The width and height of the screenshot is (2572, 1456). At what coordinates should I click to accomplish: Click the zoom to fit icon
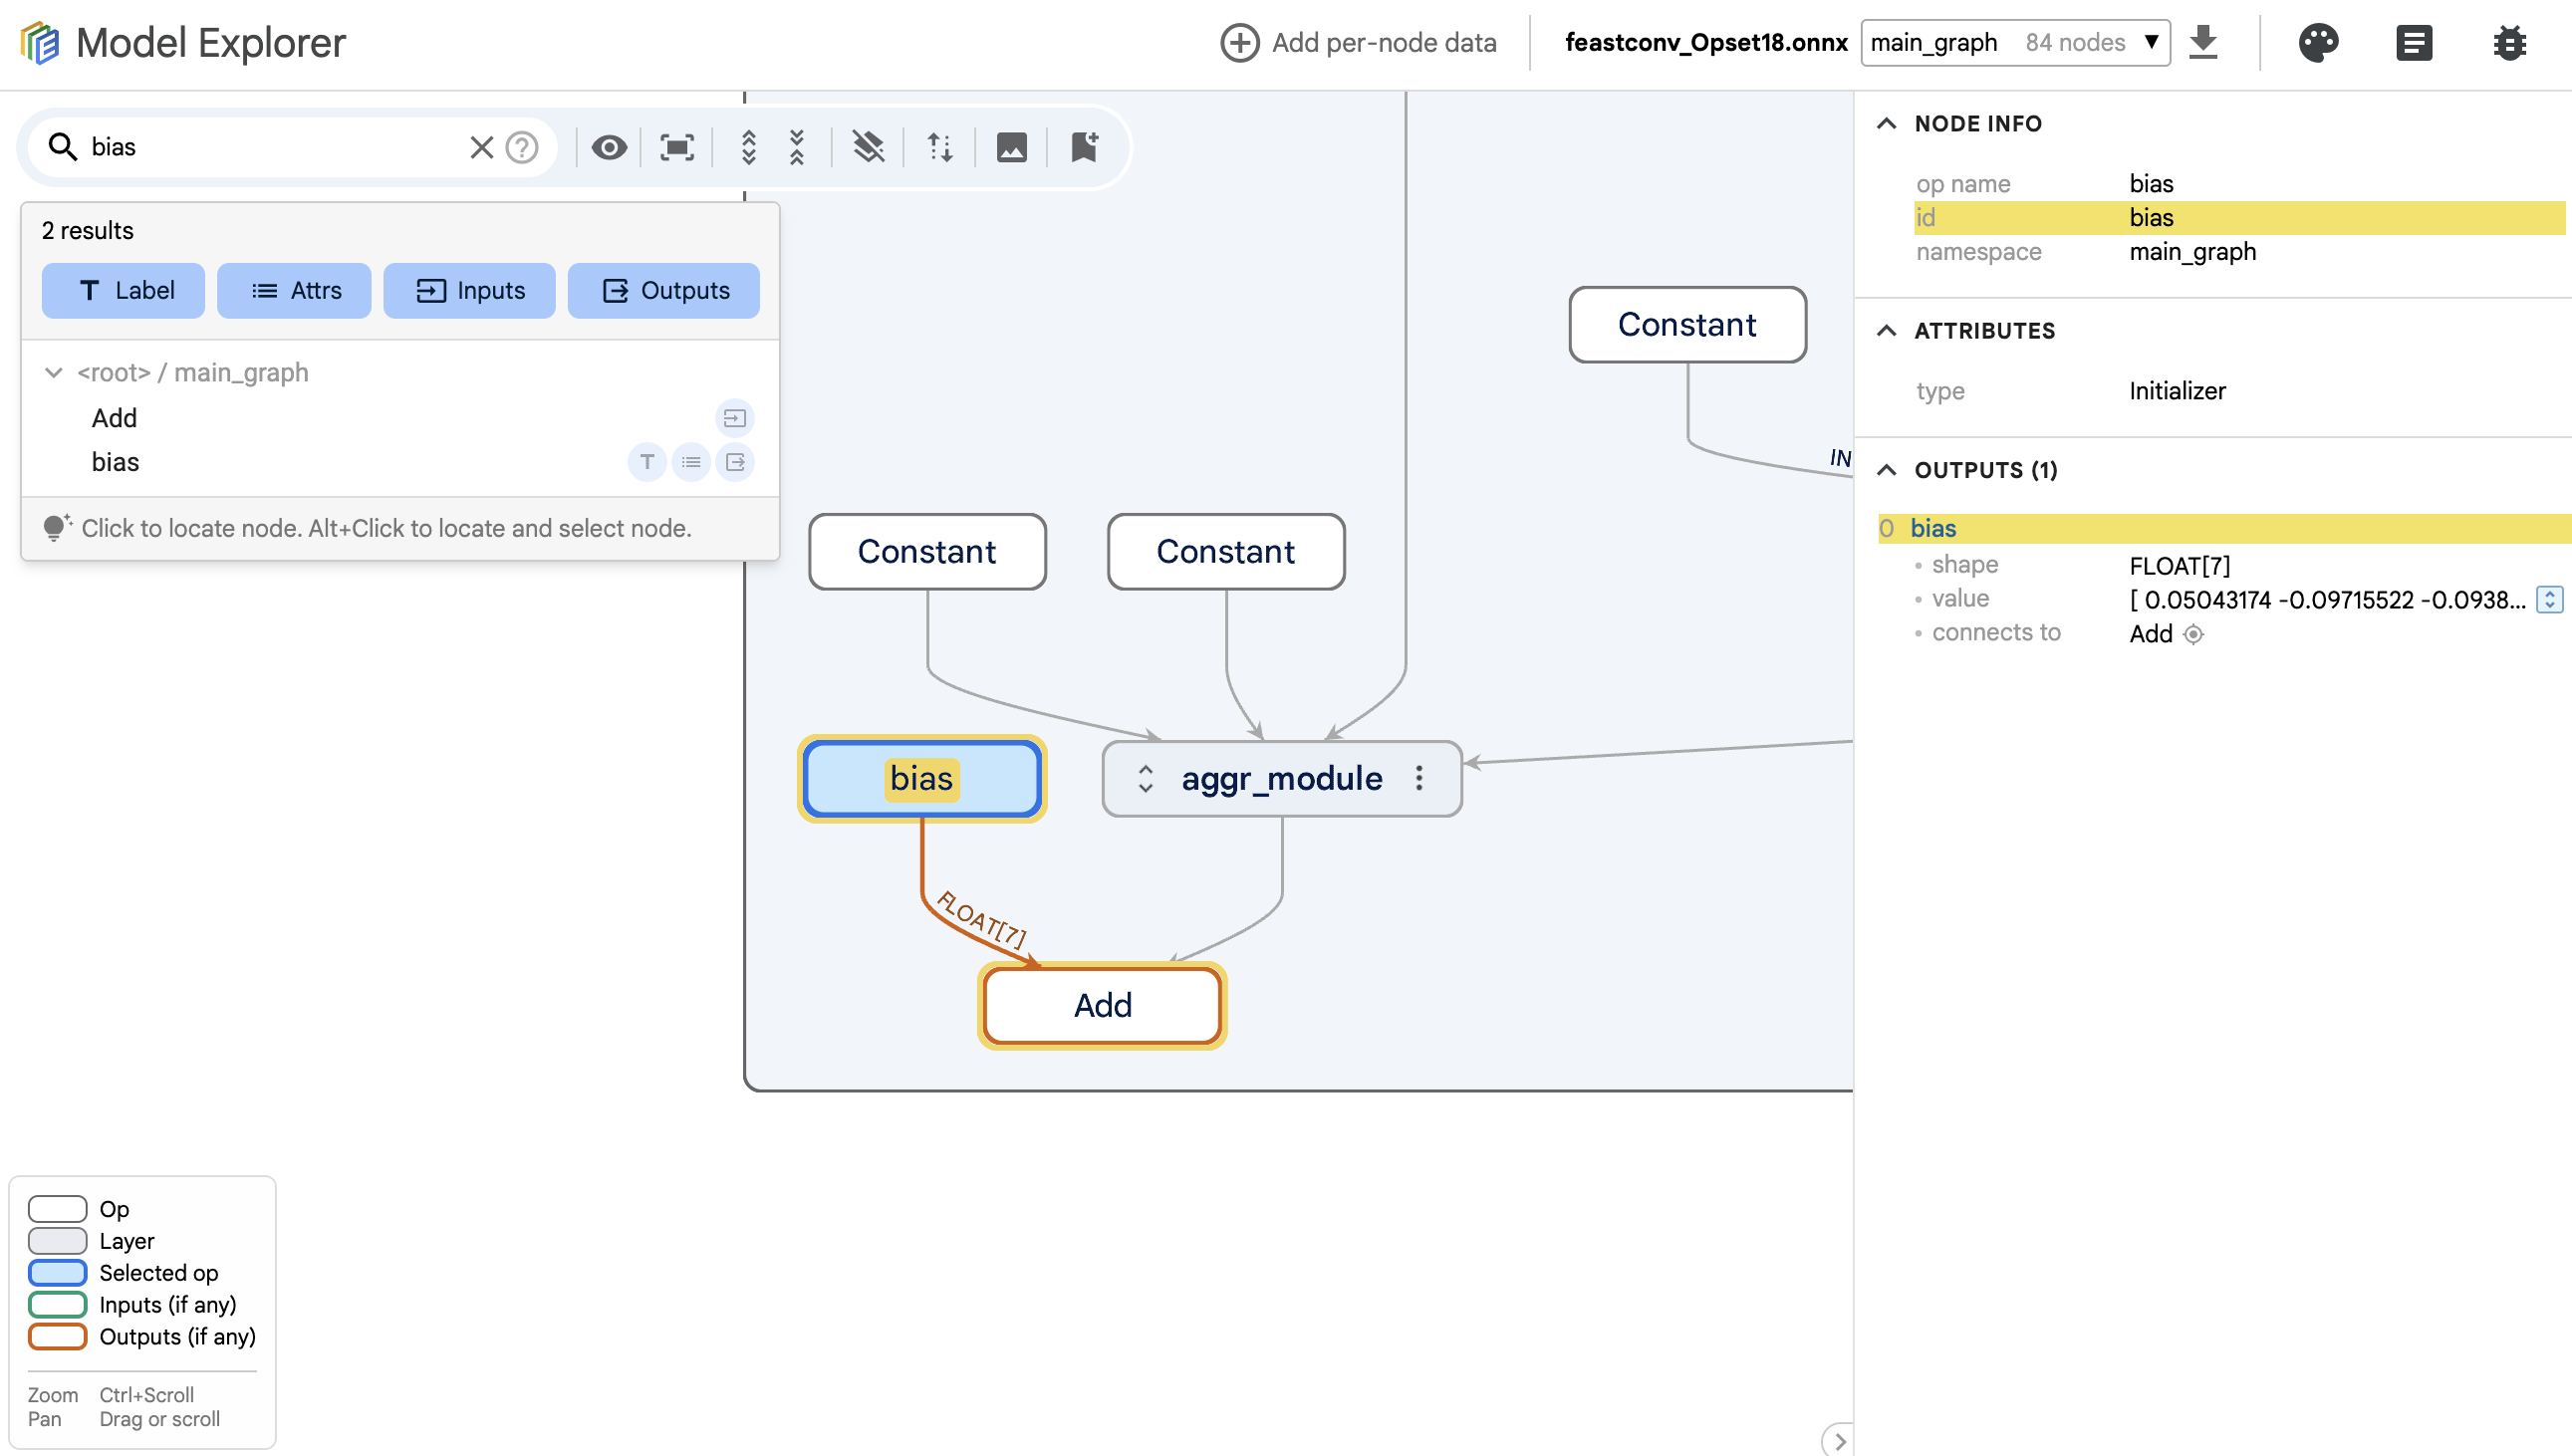pyautogui.click(x=677, y=147)
